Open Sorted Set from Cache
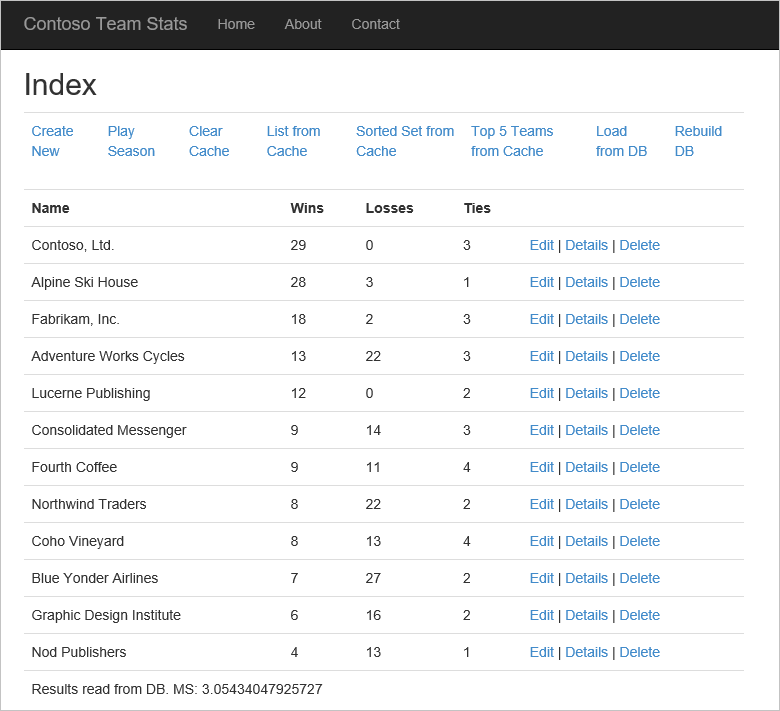The image size is (780, 711). pyautogui.click(x=405, y=141)
